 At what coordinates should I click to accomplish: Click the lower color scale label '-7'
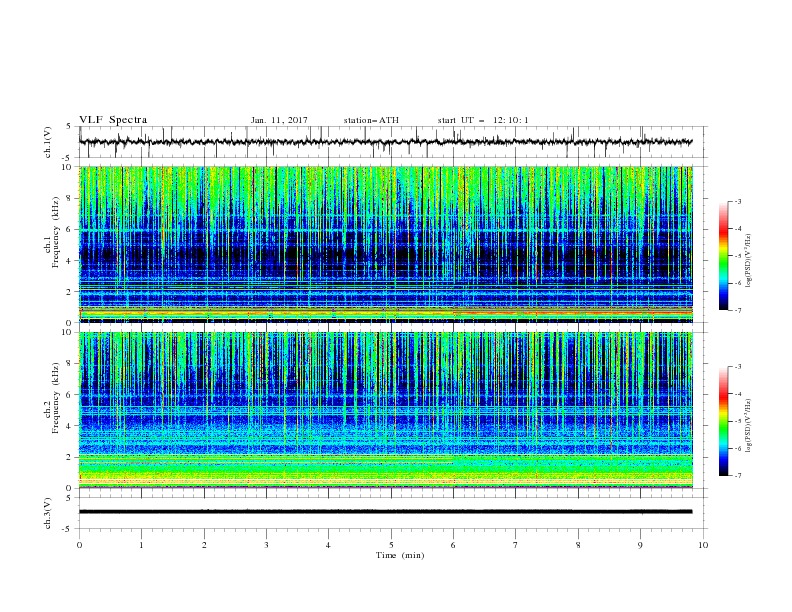pyautogui.click(x=737, y=476)
